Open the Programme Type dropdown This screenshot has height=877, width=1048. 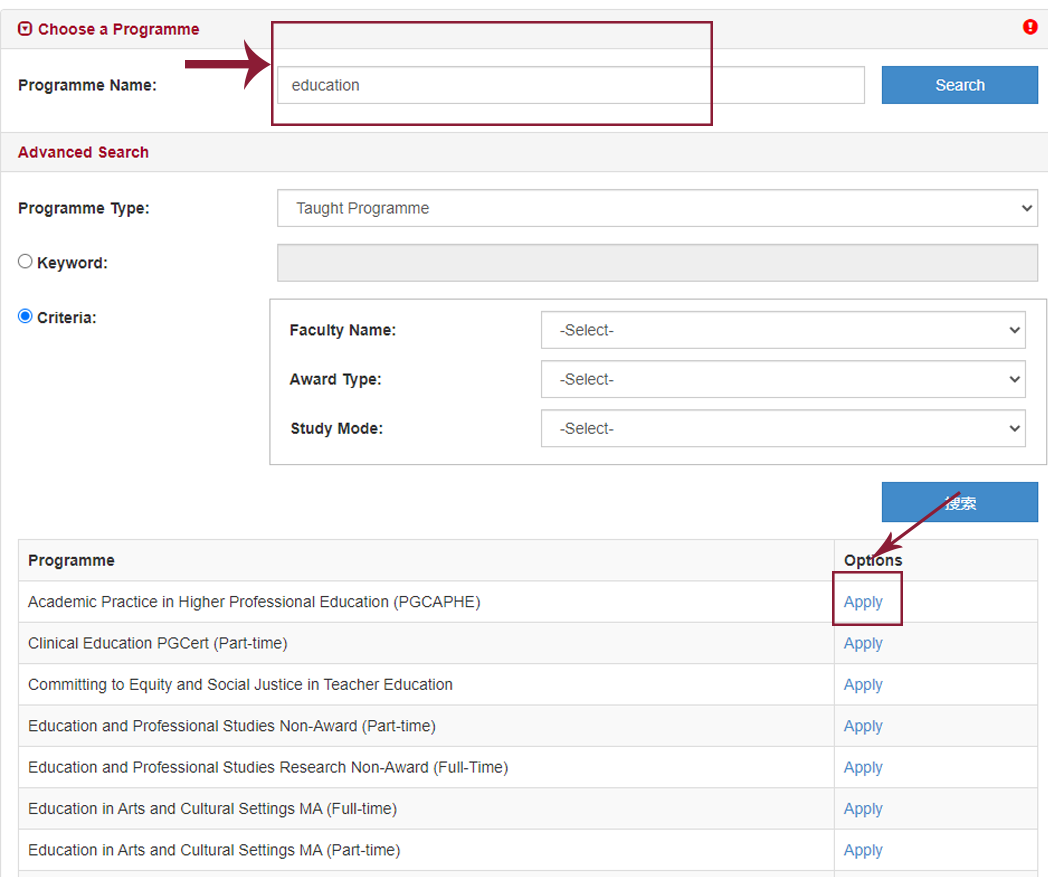click(657, 208)
